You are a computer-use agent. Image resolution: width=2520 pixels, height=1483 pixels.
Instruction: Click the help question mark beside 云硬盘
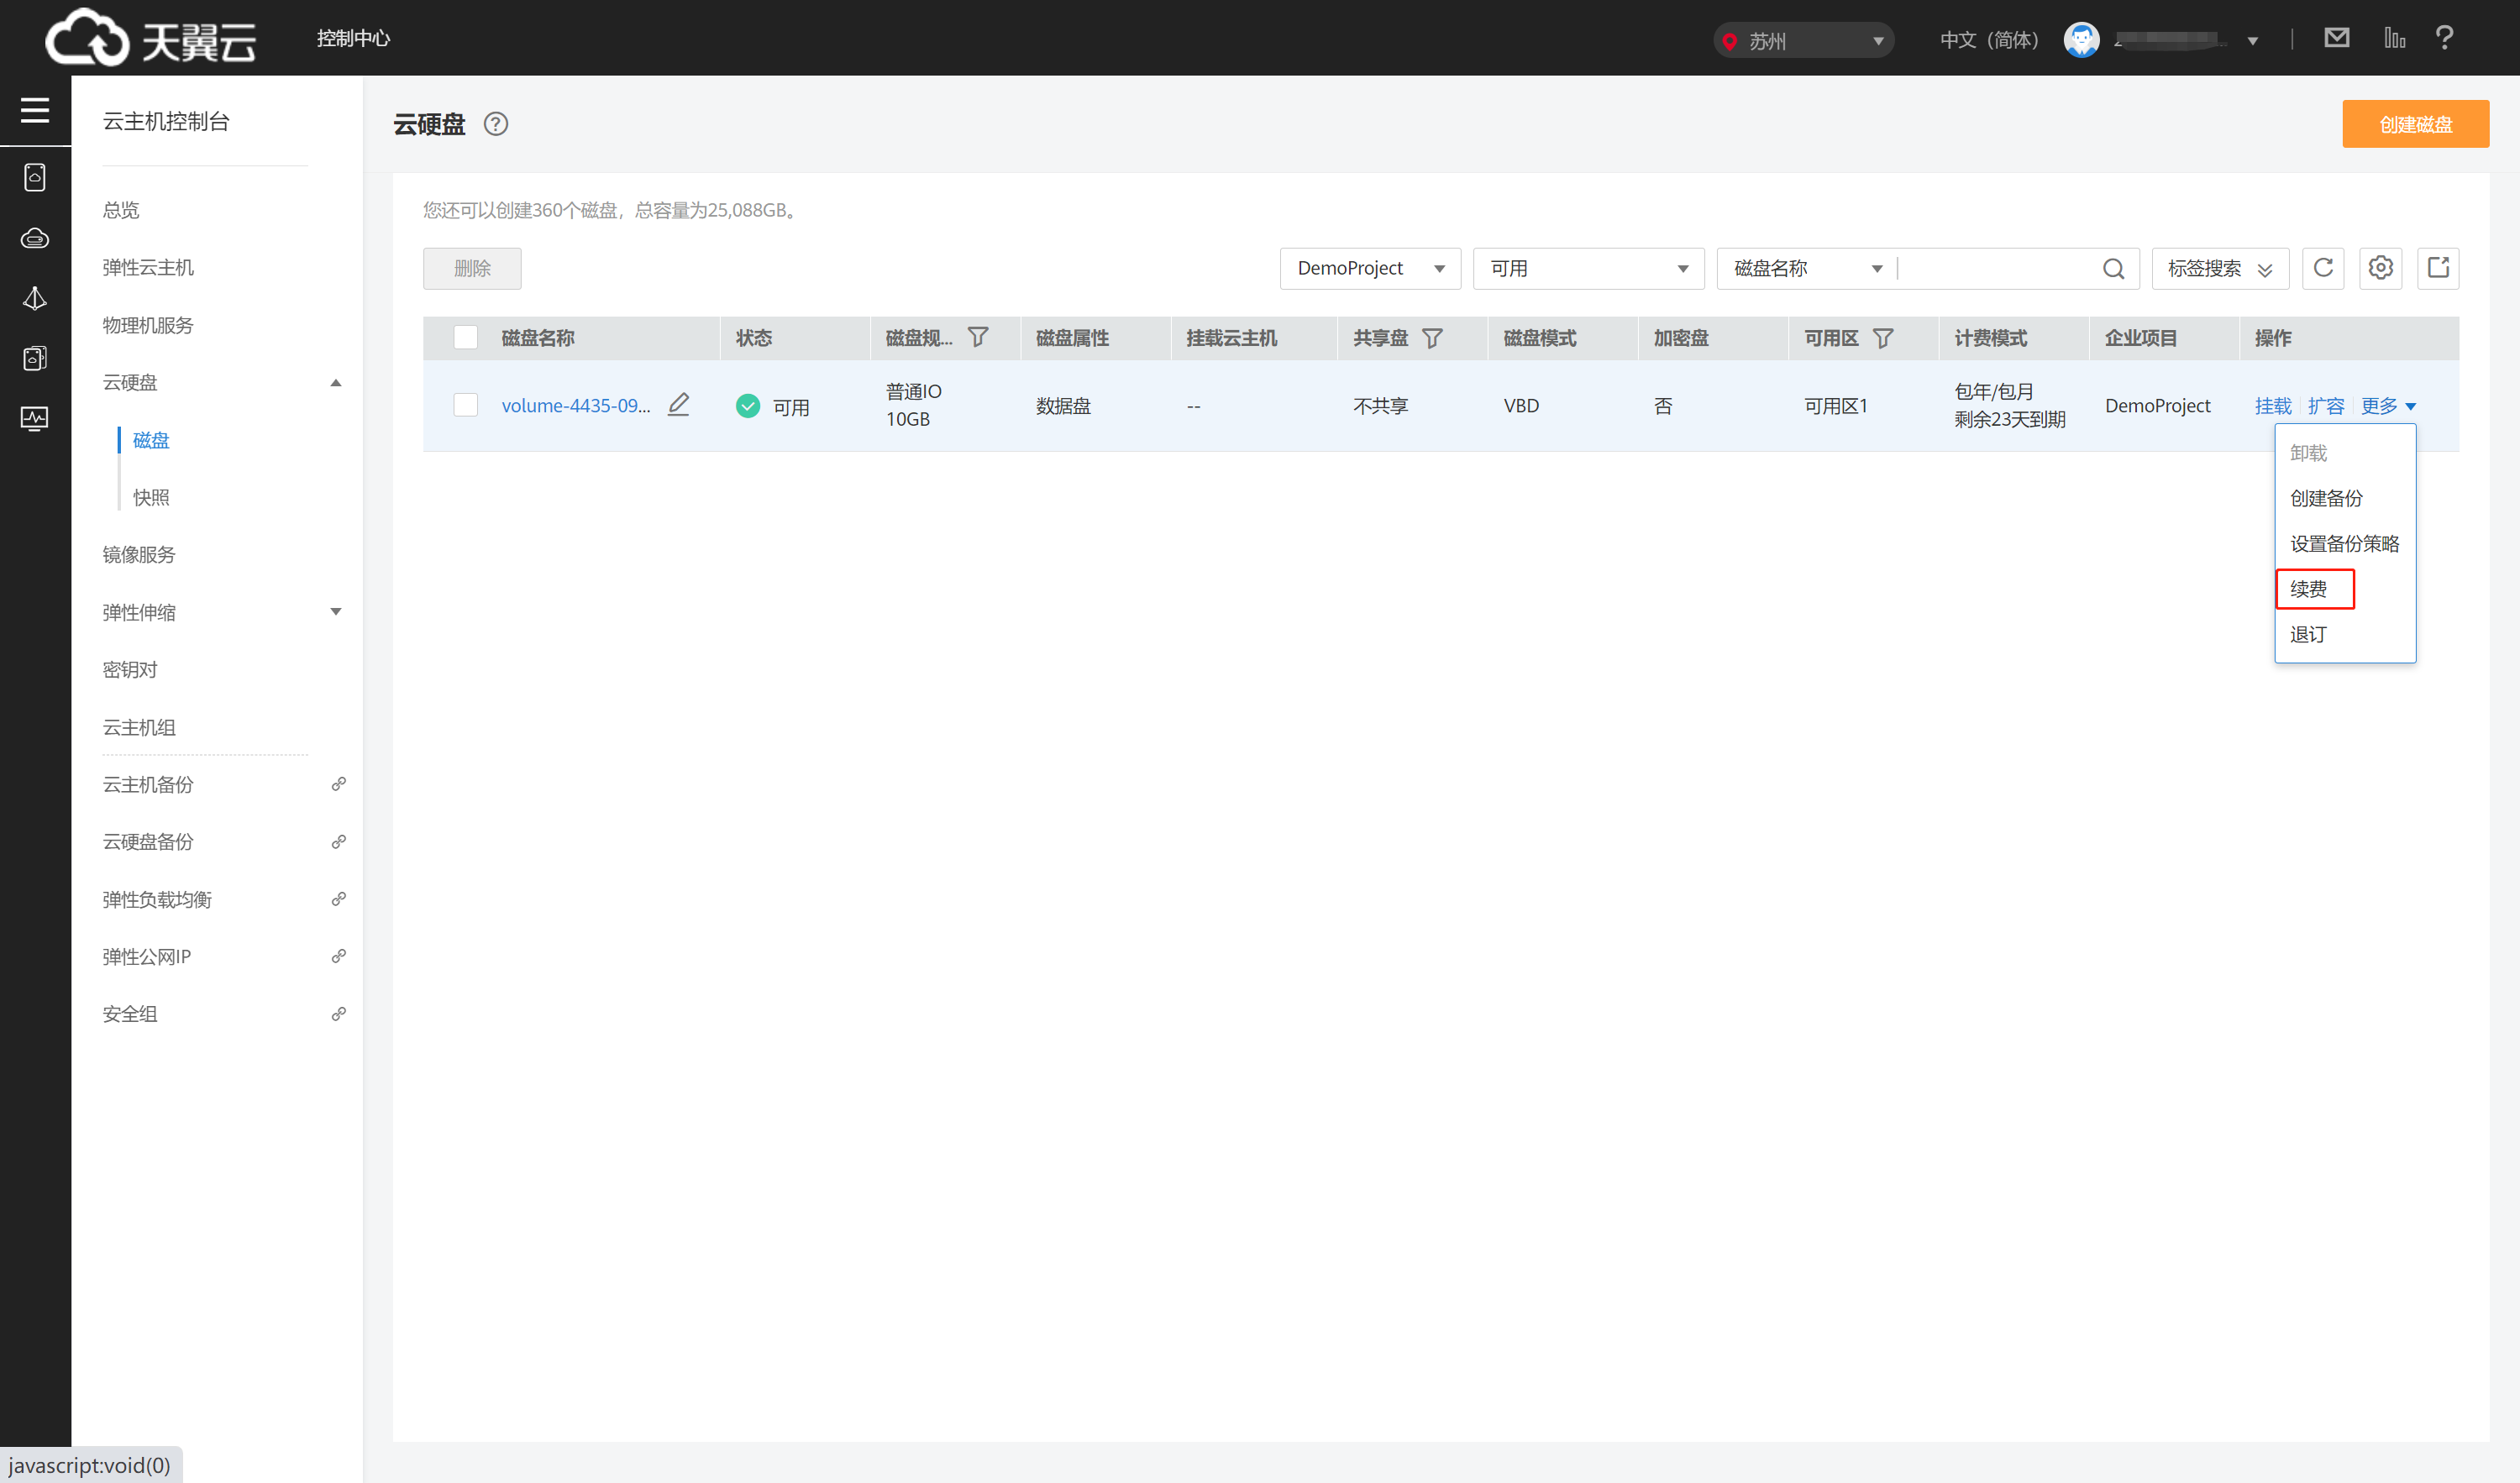tap(496, 124)
